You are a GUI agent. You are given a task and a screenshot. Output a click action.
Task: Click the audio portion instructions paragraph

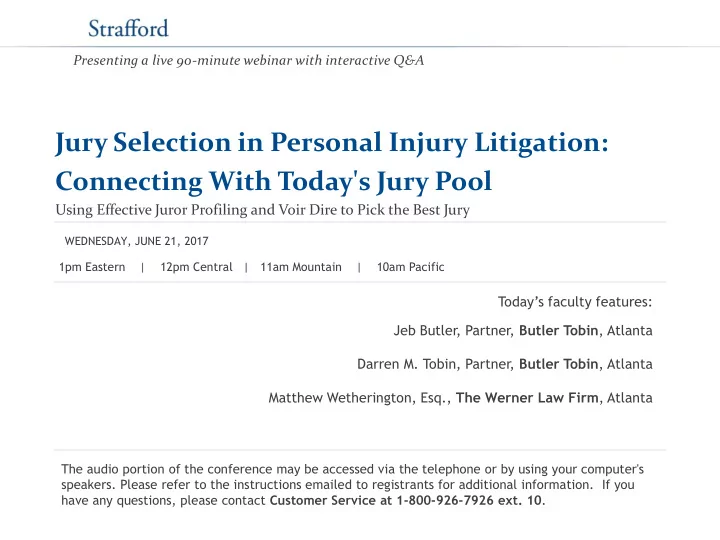pos(352,484)
